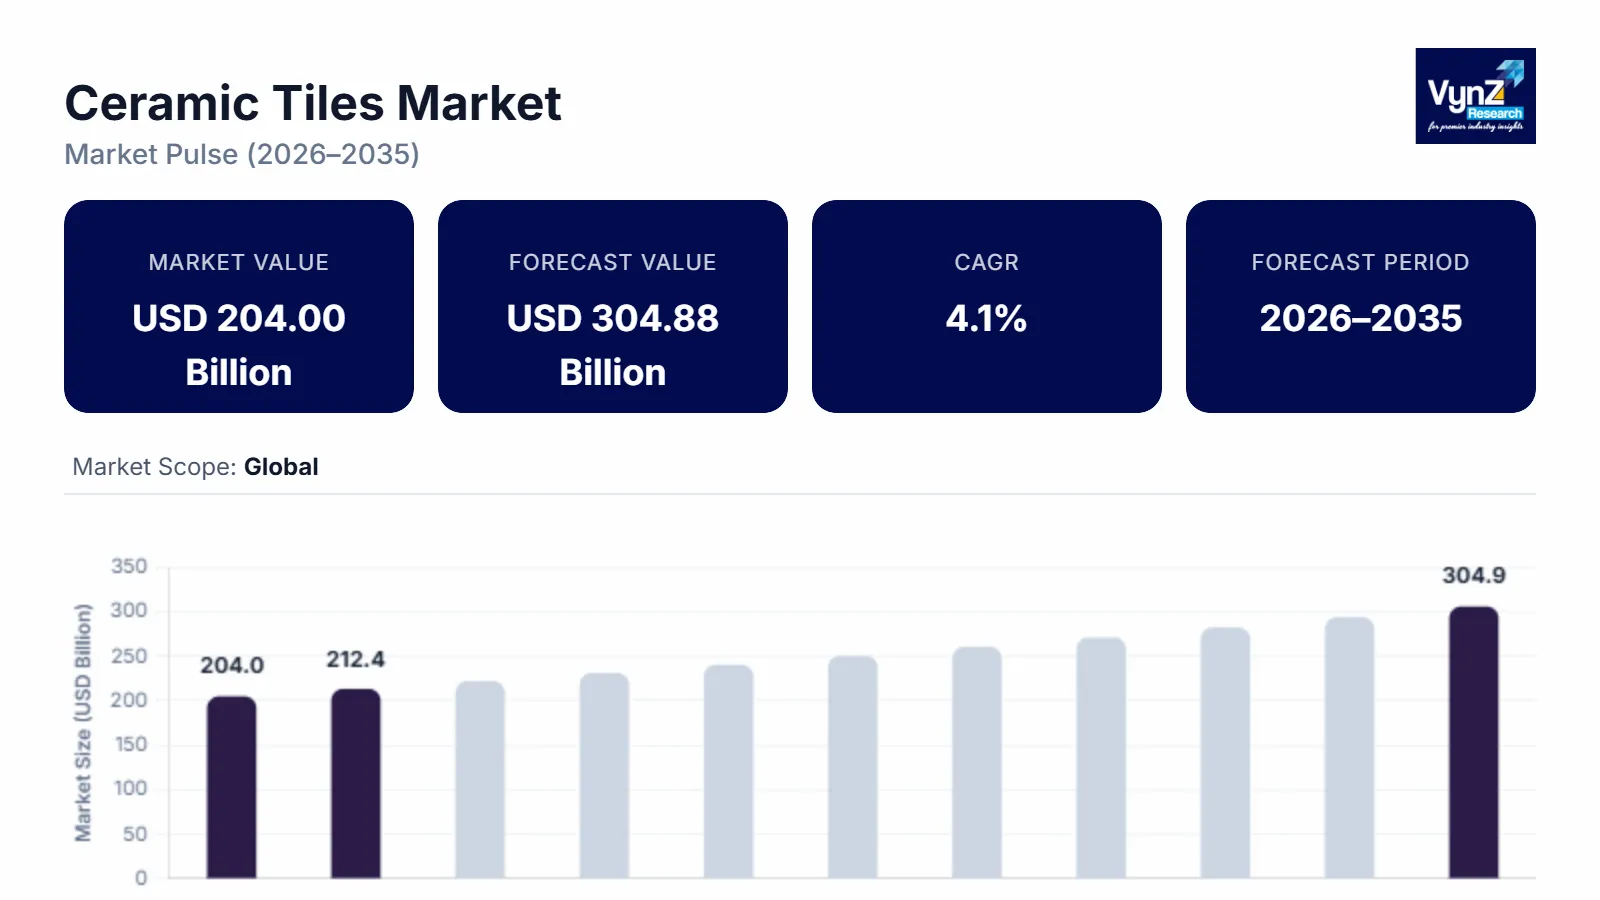Screen dimensions: 1600x900
Task: Click the Market Scope Global label
Action: (196, 467)
